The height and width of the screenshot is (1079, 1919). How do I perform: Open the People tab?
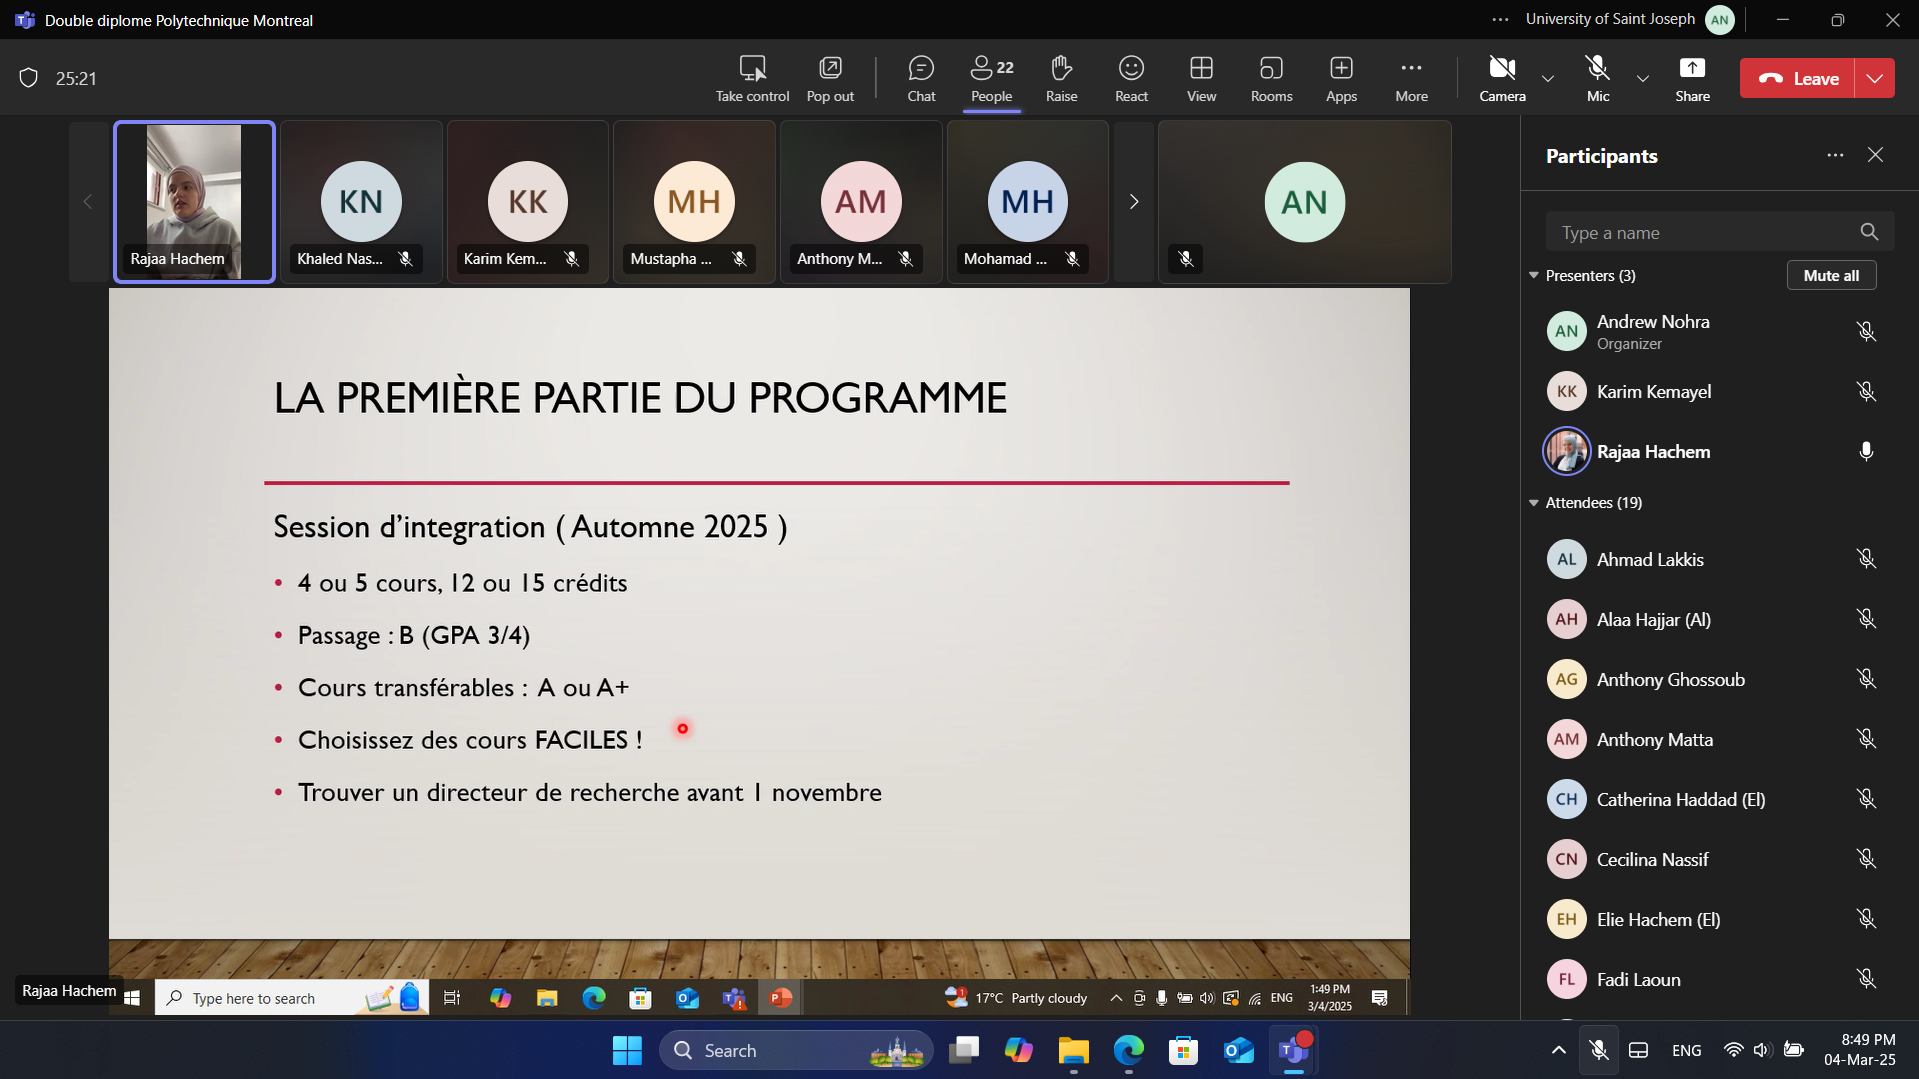pyautogui.click(x=991, y=78)
